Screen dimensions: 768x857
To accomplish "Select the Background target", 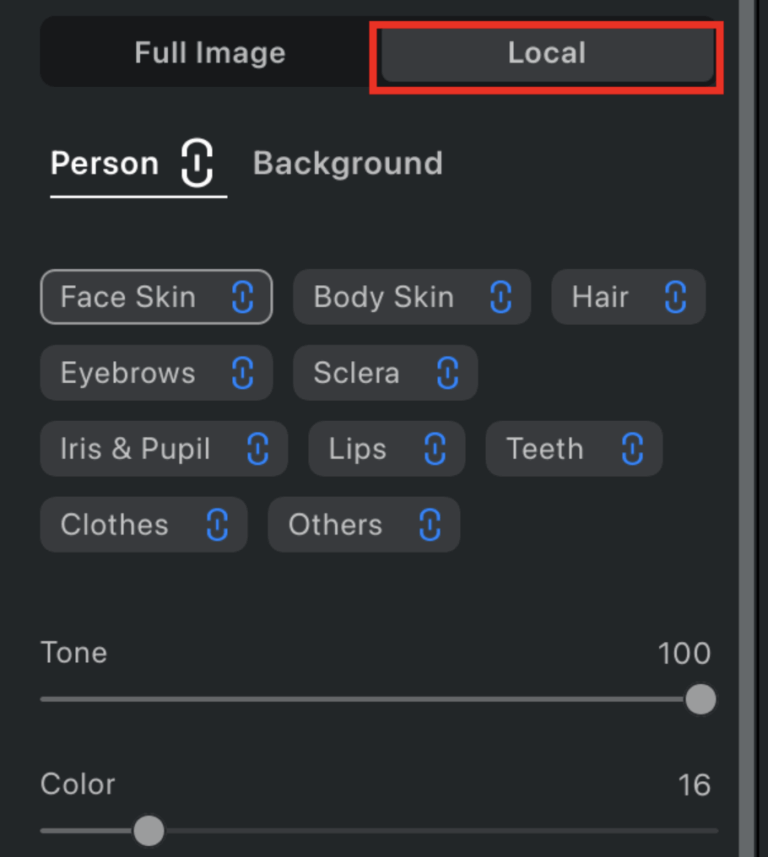I will click(347, 163).
